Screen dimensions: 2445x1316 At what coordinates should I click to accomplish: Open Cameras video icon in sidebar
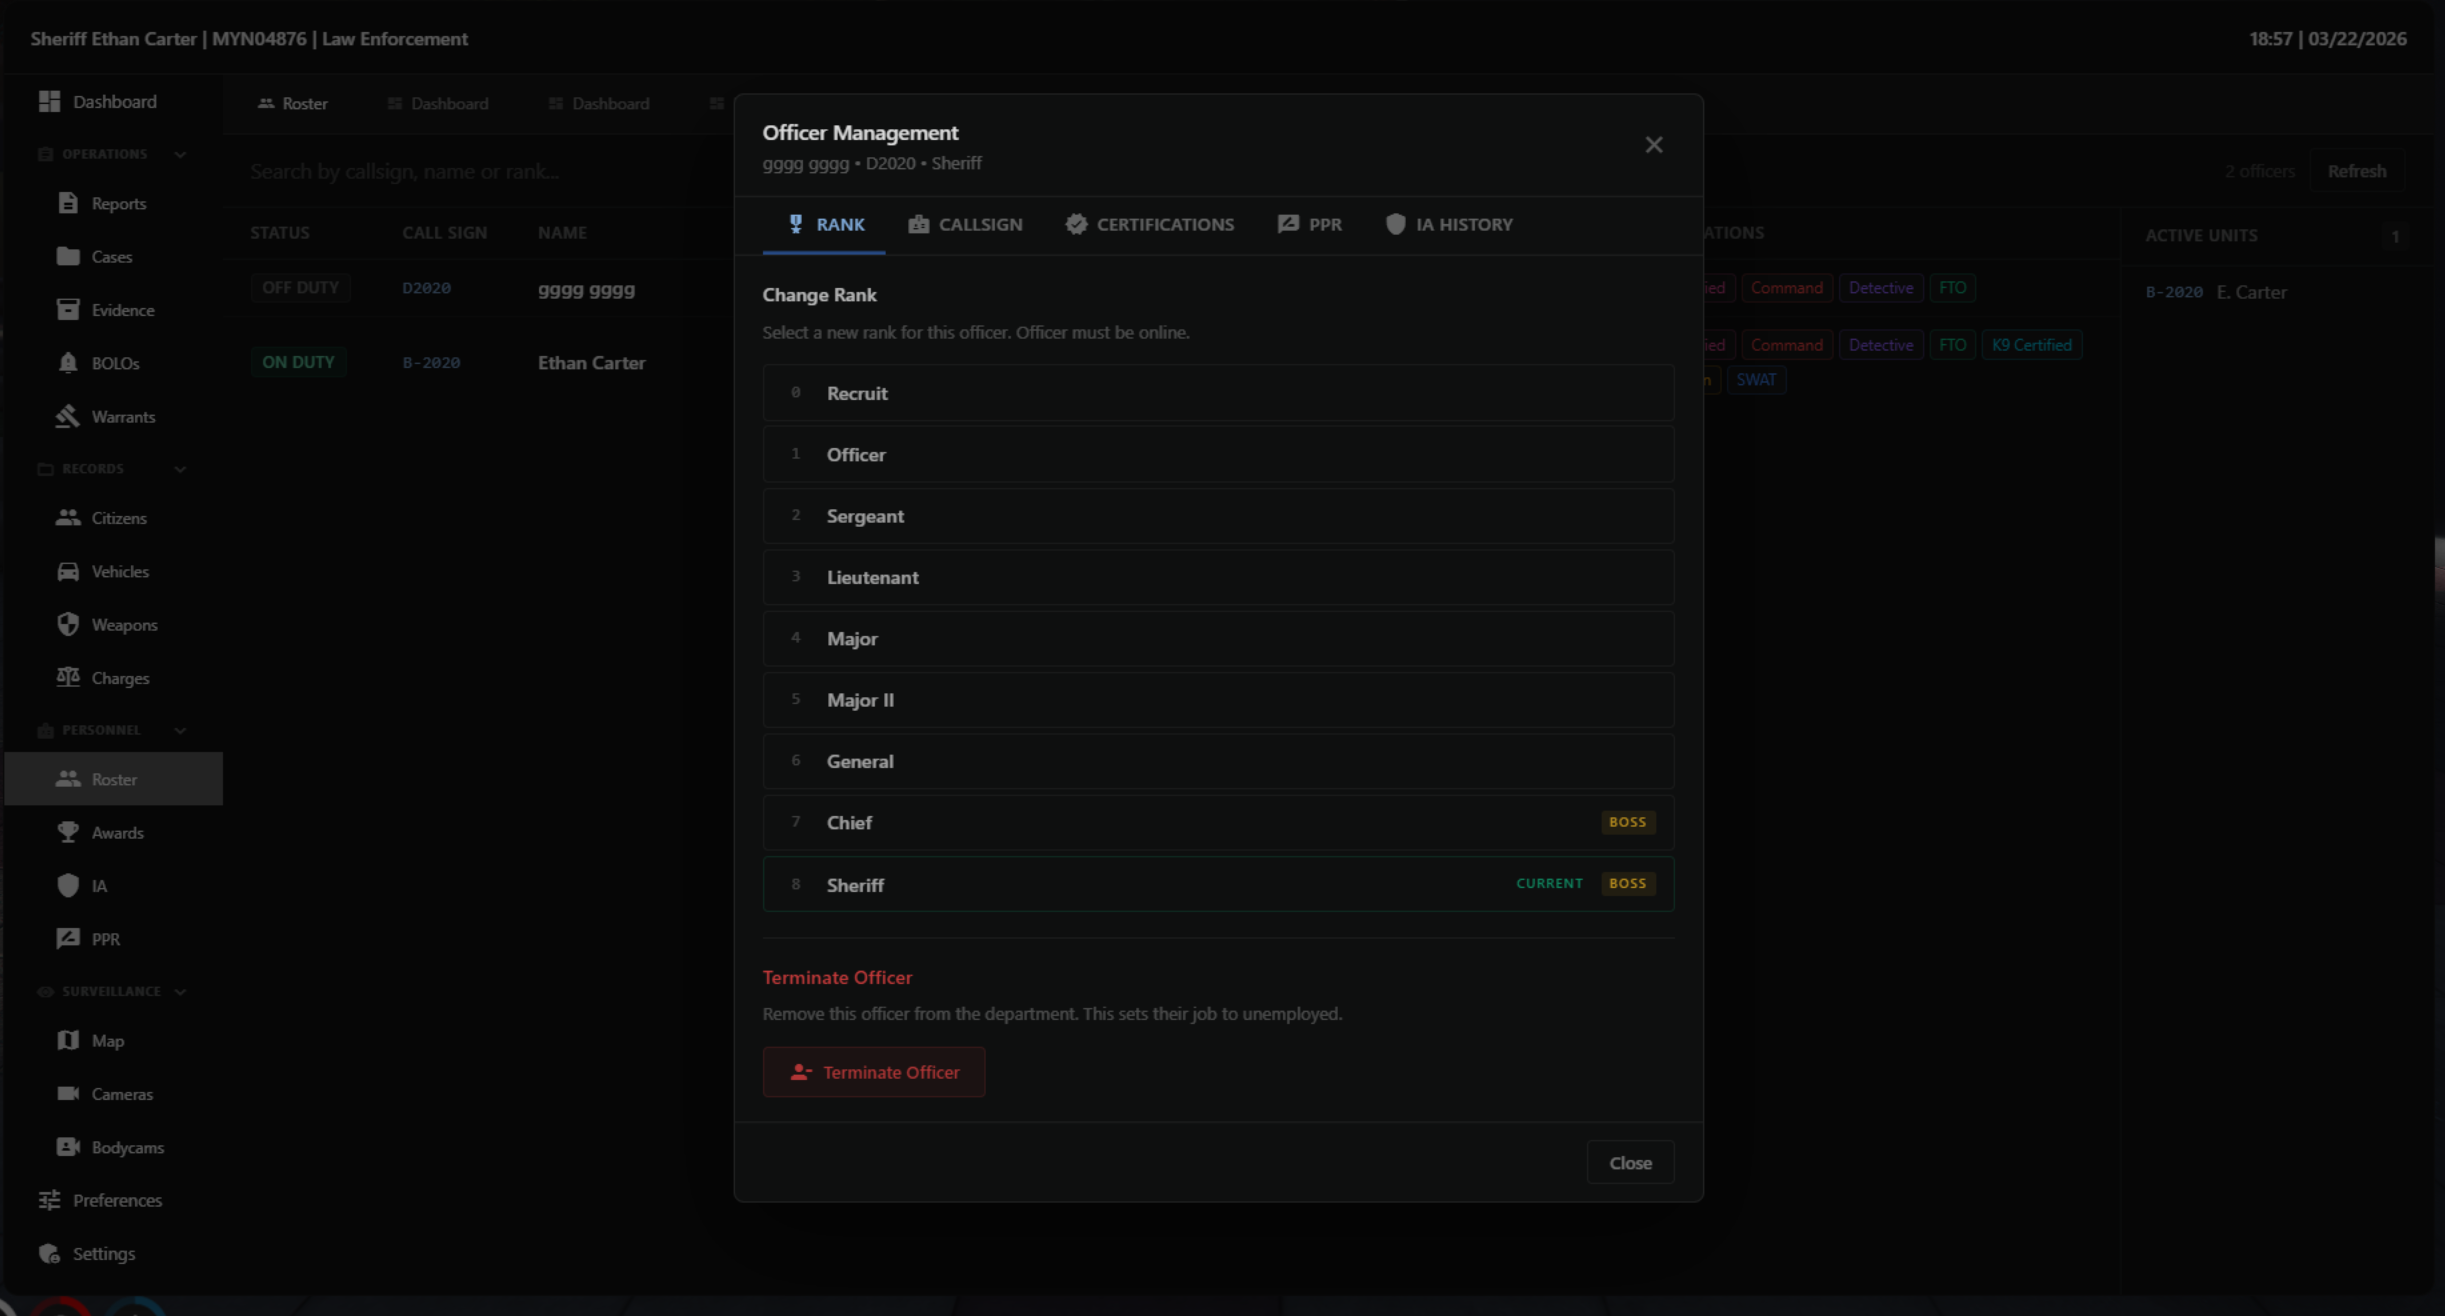pyautogui.click(x=68, y=1093)
